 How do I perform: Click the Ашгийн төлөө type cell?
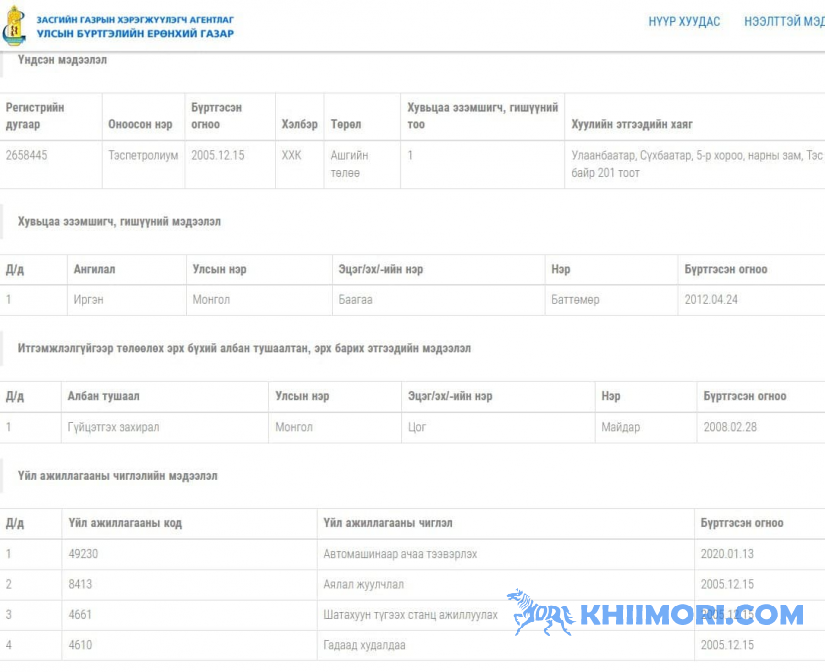click(349, 164)
